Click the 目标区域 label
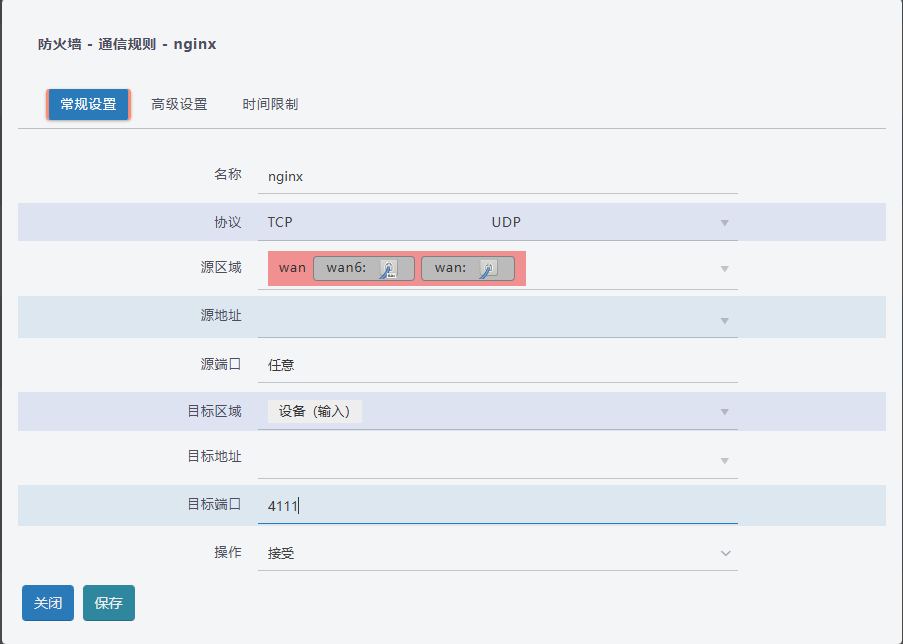Screen dimensions: 903x644 click(x=214, y=411)
